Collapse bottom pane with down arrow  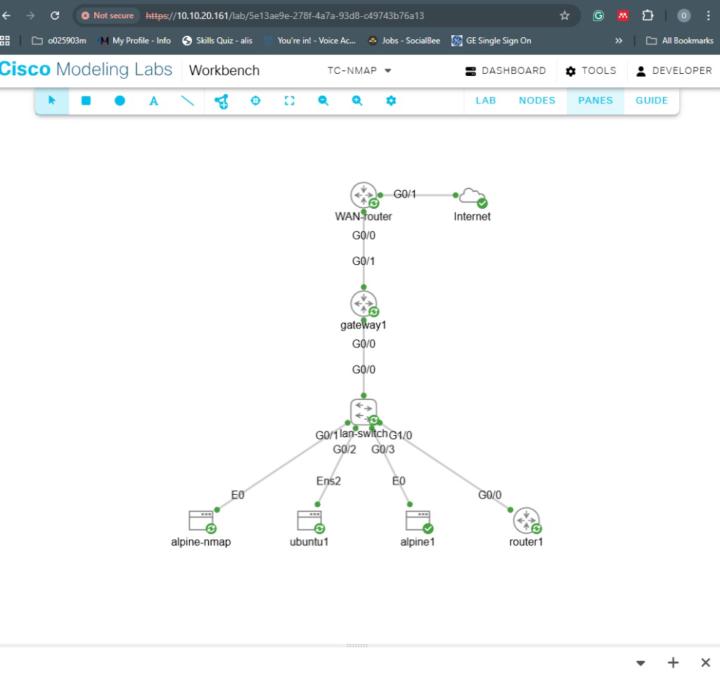pyautogui.click(x=641, y=663)
